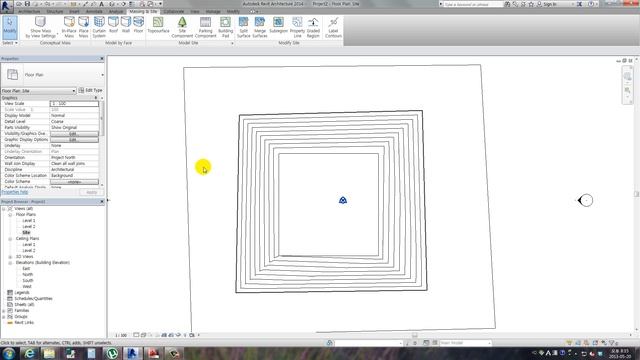Open the Floor Plan type selector dropdown
The height and width of the screenshot is (360, 640).
[x=102, y=75]
